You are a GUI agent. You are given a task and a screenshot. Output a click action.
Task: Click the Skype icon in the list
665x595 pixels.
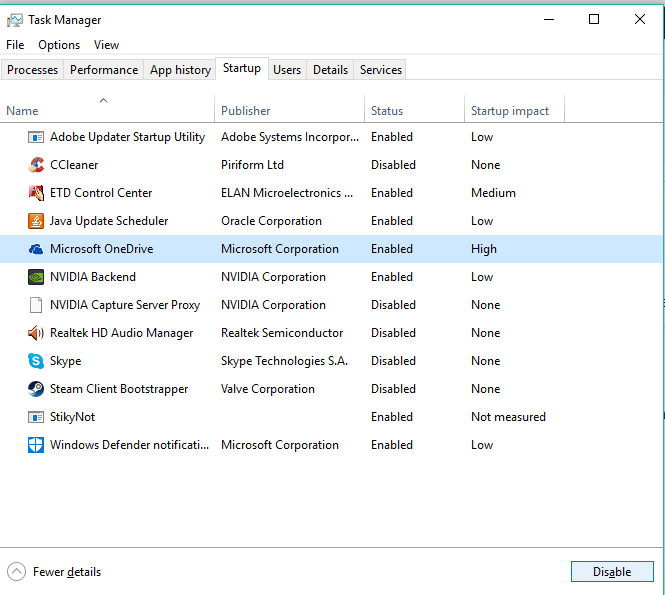point(36,361)
